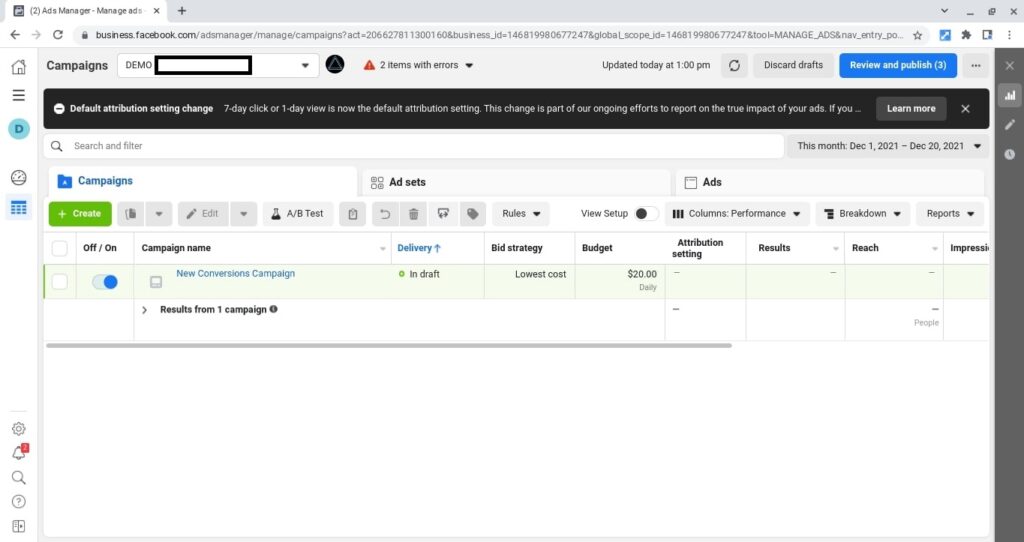1024x542 pixels.
Task: Click the duplicate campaign icon button
Action: coord(131,214)
